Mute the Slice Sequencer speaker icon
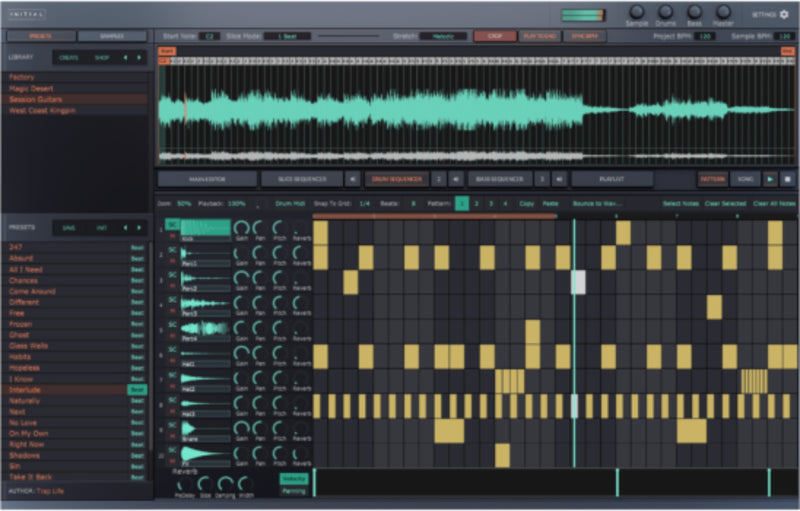Viewport: 800px width, 511px height. [x=353, y=179]
